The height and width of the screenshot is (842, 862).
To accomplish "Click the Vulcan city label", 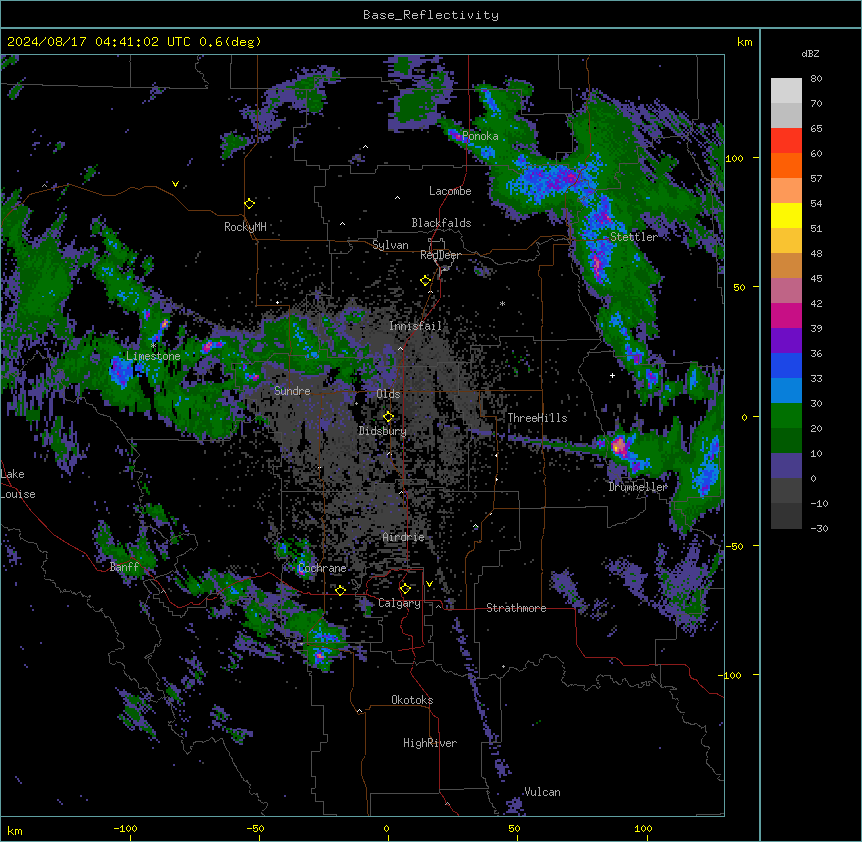I will coord(542,792).
